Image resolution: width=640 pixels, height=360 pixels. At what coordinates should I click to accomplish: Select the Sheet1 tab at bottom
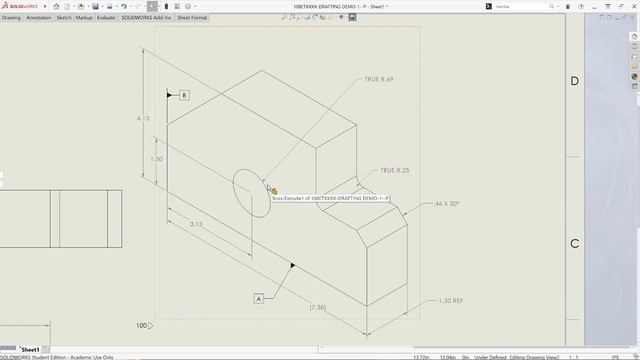30,349
